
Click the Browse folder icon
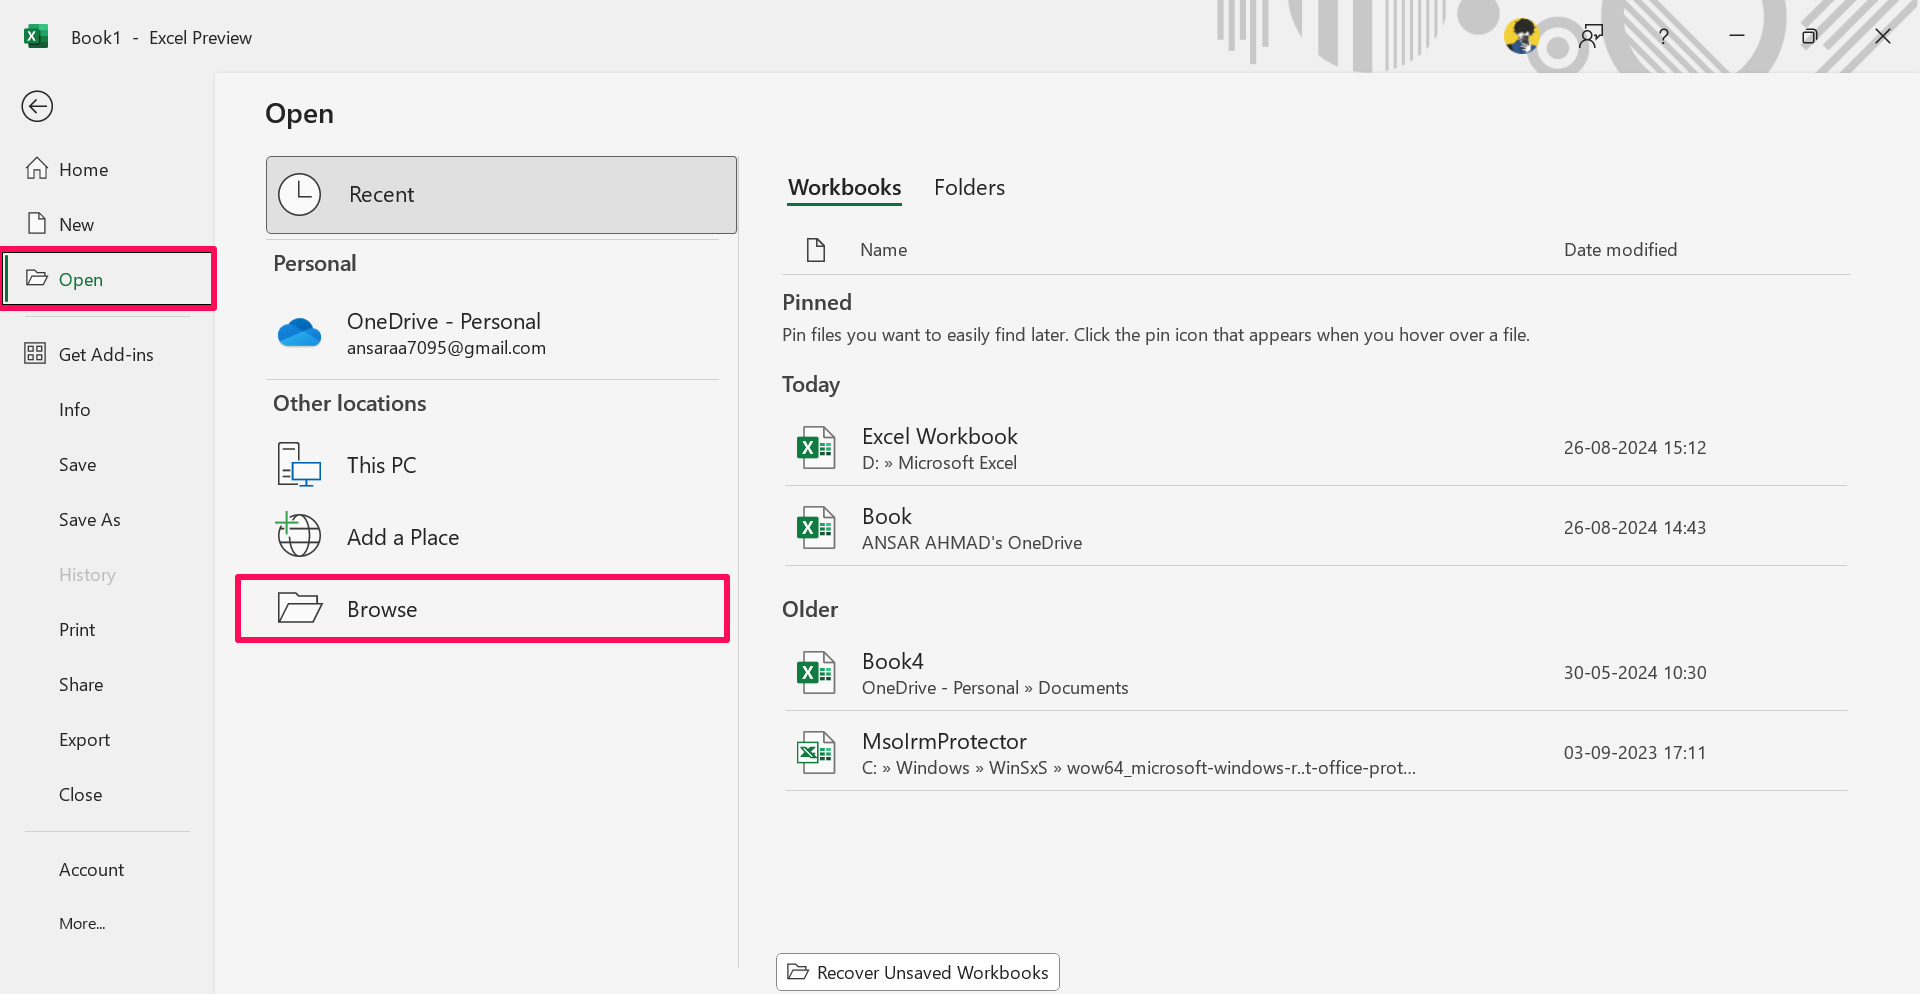point(299,608)
